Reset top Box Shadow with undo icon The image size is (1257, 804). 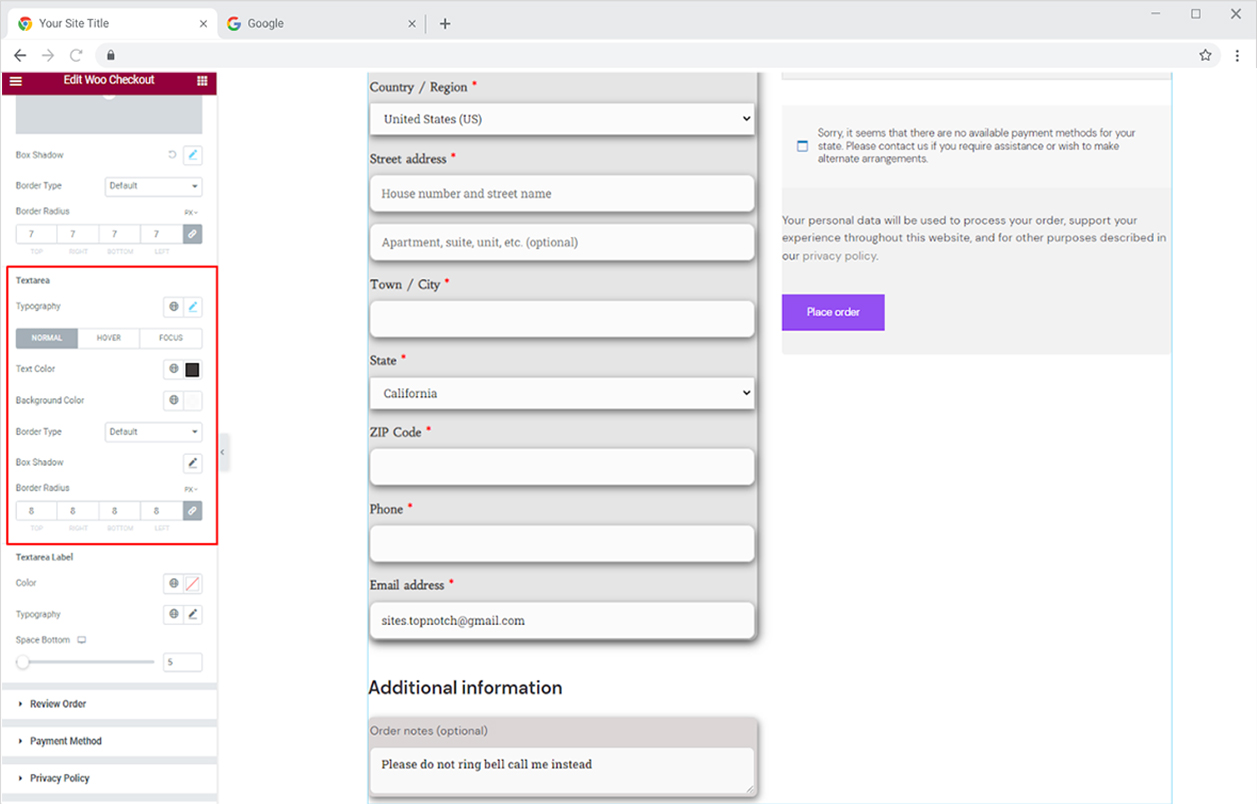point(172,155)
